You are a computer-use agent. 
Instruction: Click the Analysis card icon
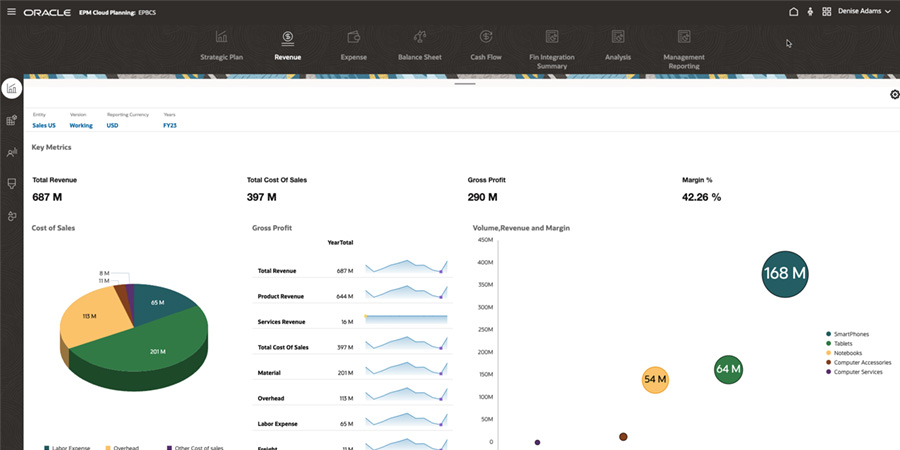click(x=618, y=37)
